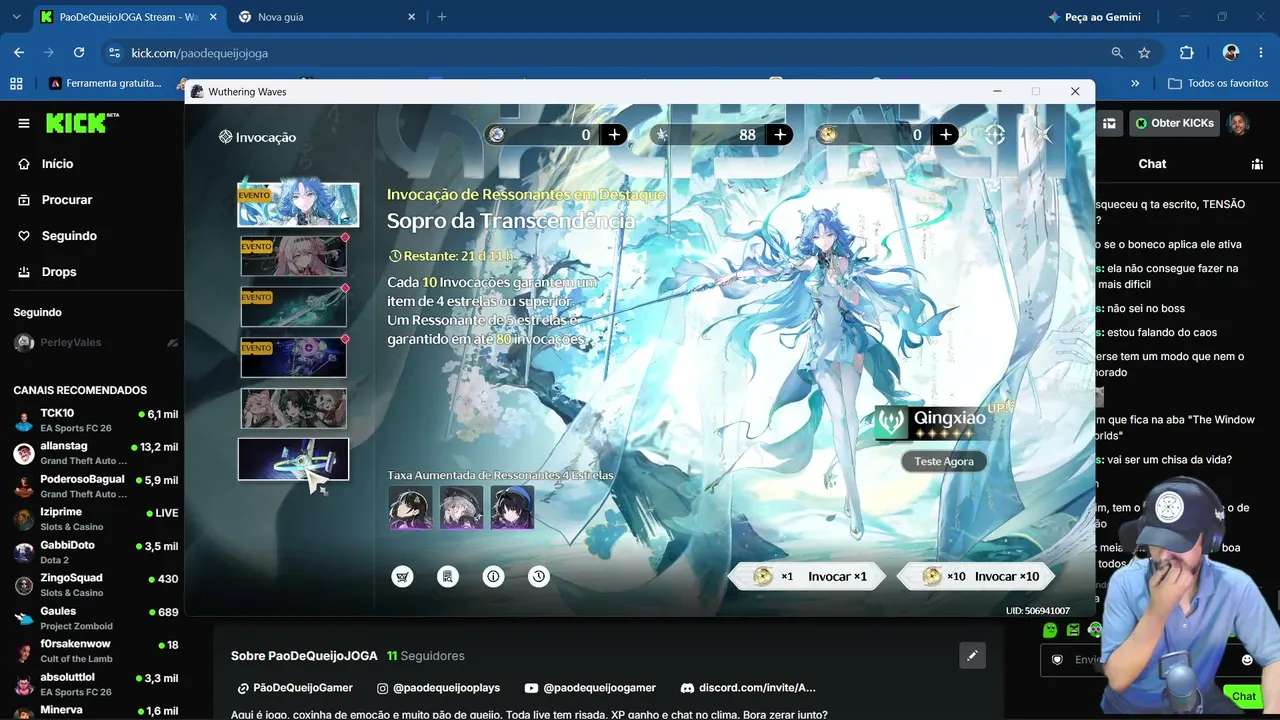The width and height of the screenshot is (1280, 720).
Task: Insert the first green ghost emote
Action: pyautogui.click(x=1050, y=630)
